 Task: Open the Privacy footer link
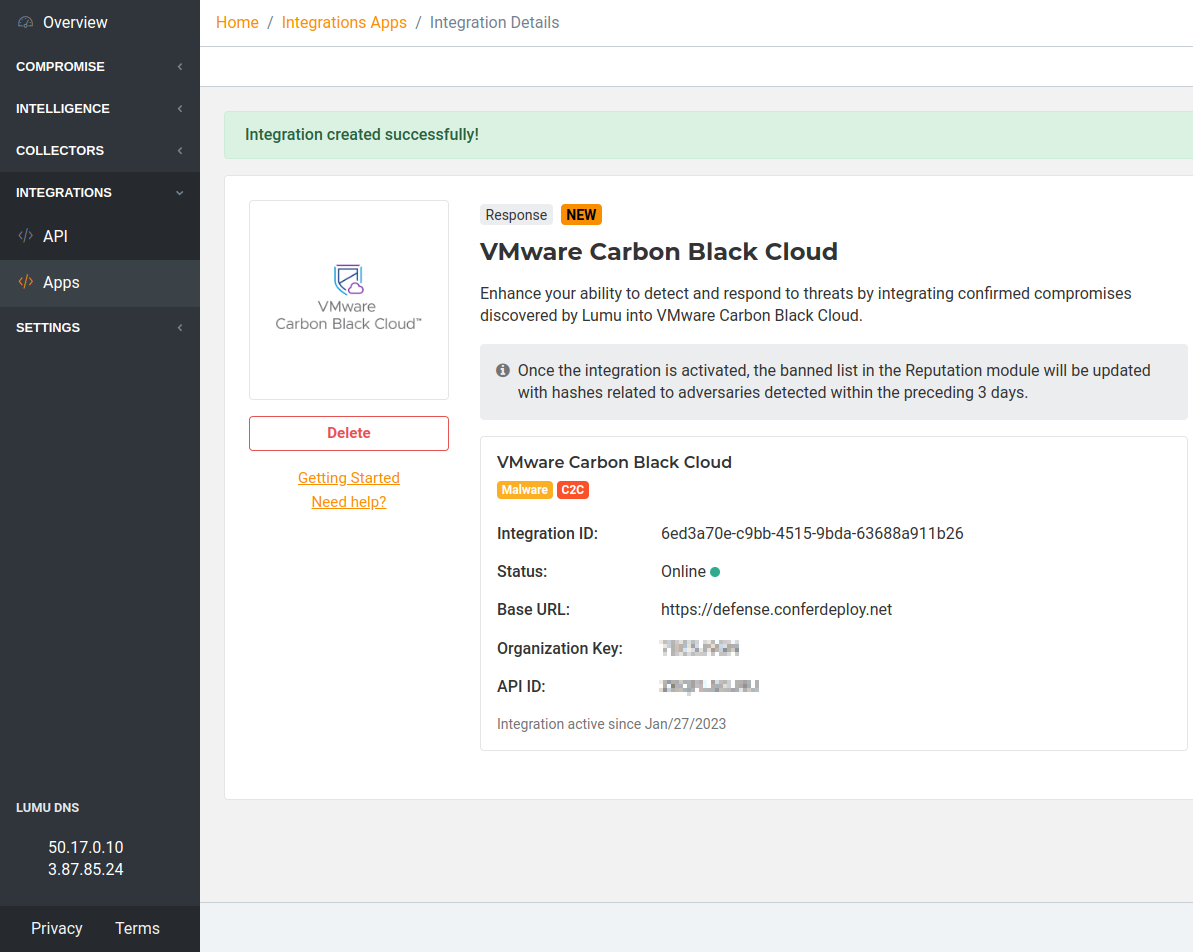click(x=57, y=928)
